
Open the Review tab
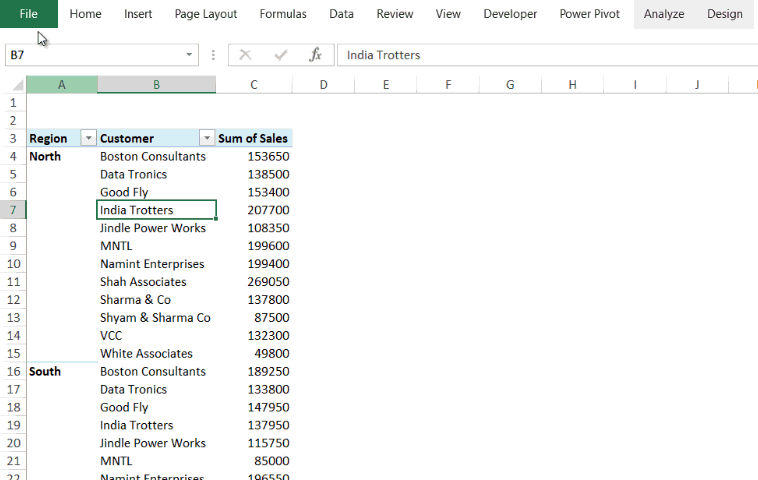tap(394, 14)
